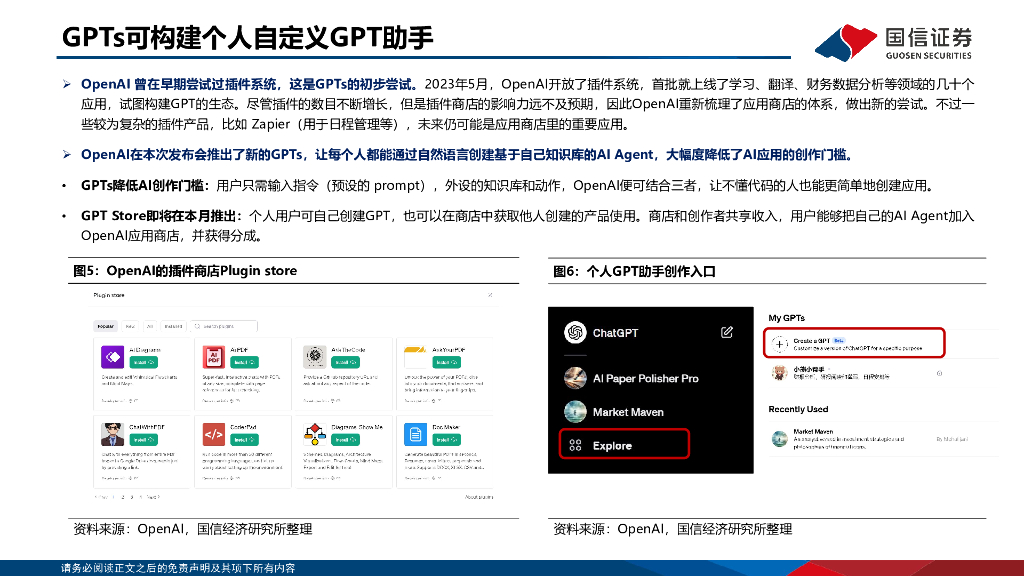
Task: Click the AI Paper Polisher Pro avatar
Action: 575,377
